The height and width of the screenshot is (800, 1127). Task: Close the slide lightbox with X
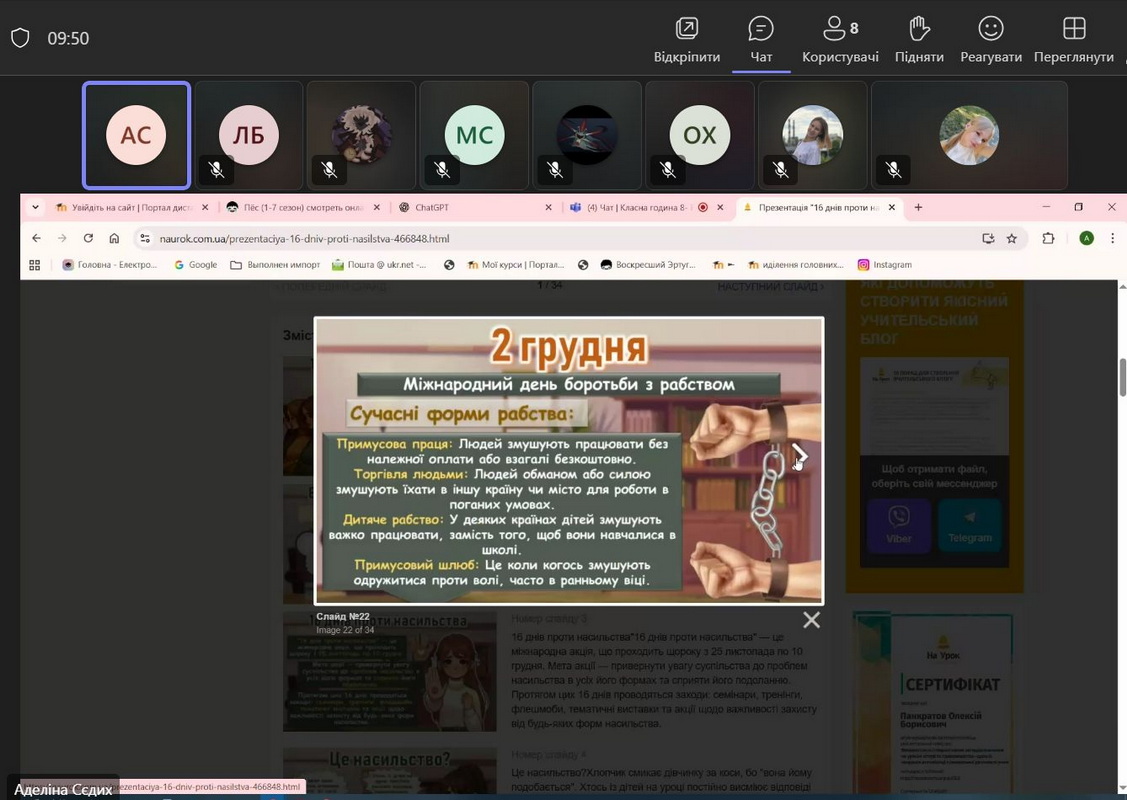(811, 620)
